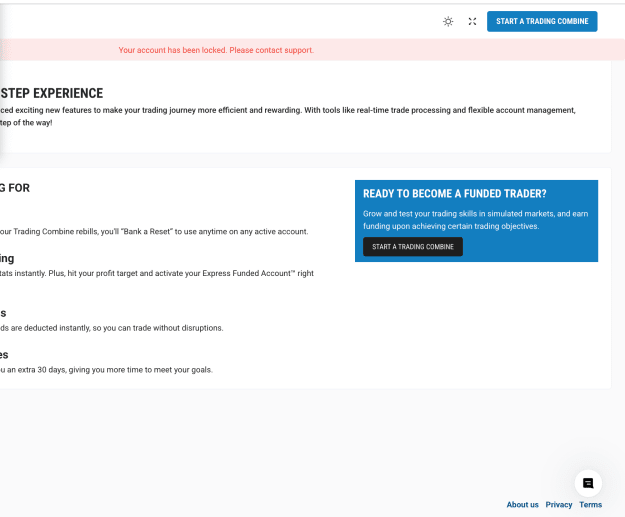
Task: Click the Step Experience heading text
Action: [x=52, y=93]
